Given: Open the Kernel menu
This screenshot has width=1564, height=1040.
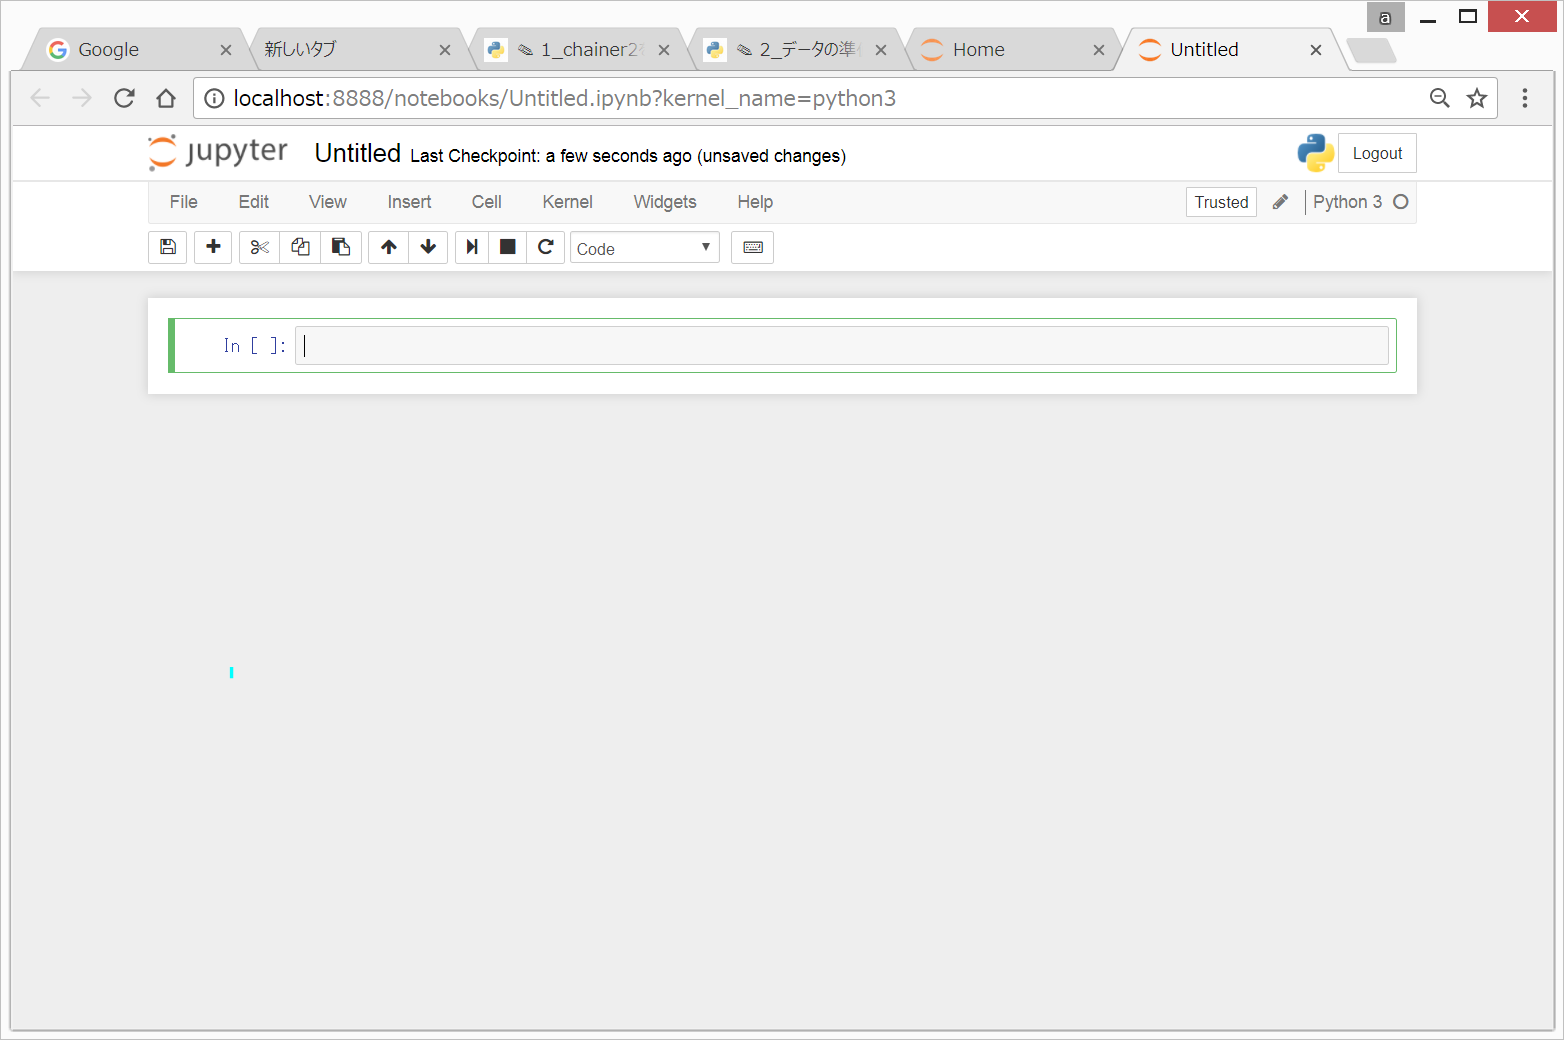Looking at the screenshot, I should [567, 202].
